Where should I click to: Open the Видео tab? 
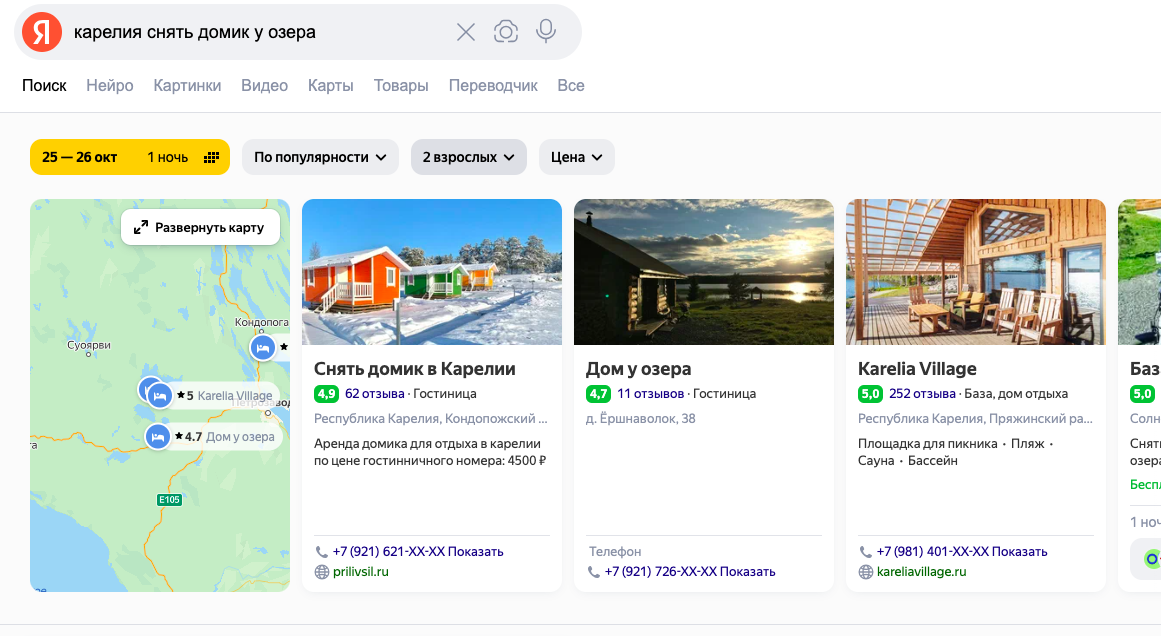pos(264,85)
